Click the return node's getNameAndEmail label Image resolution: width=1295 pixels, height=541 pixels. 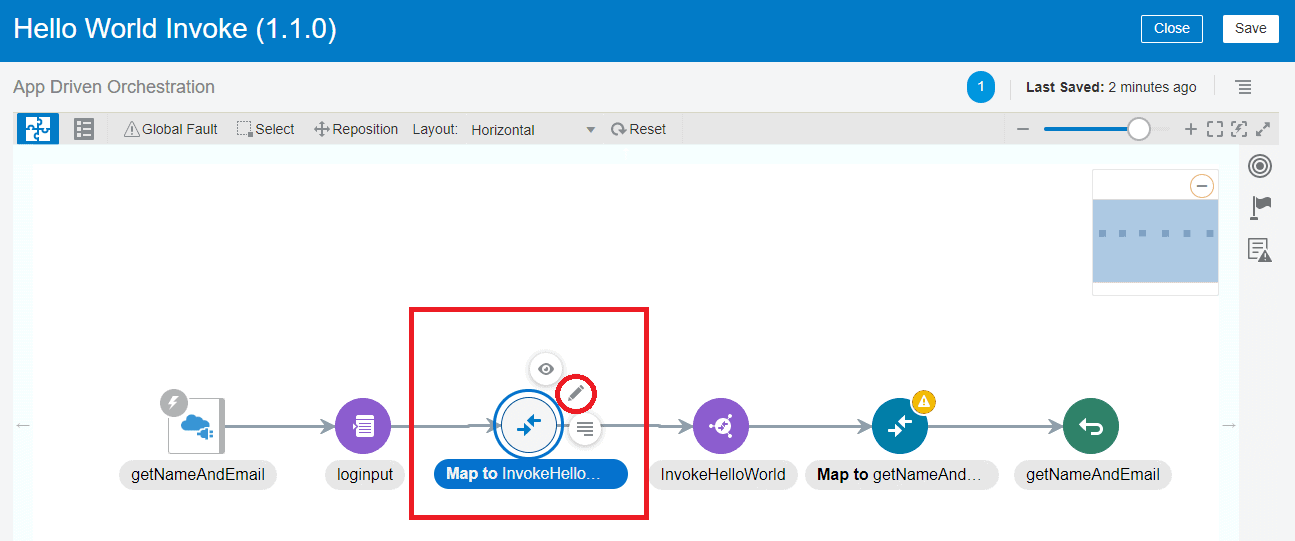(1092, 475)
